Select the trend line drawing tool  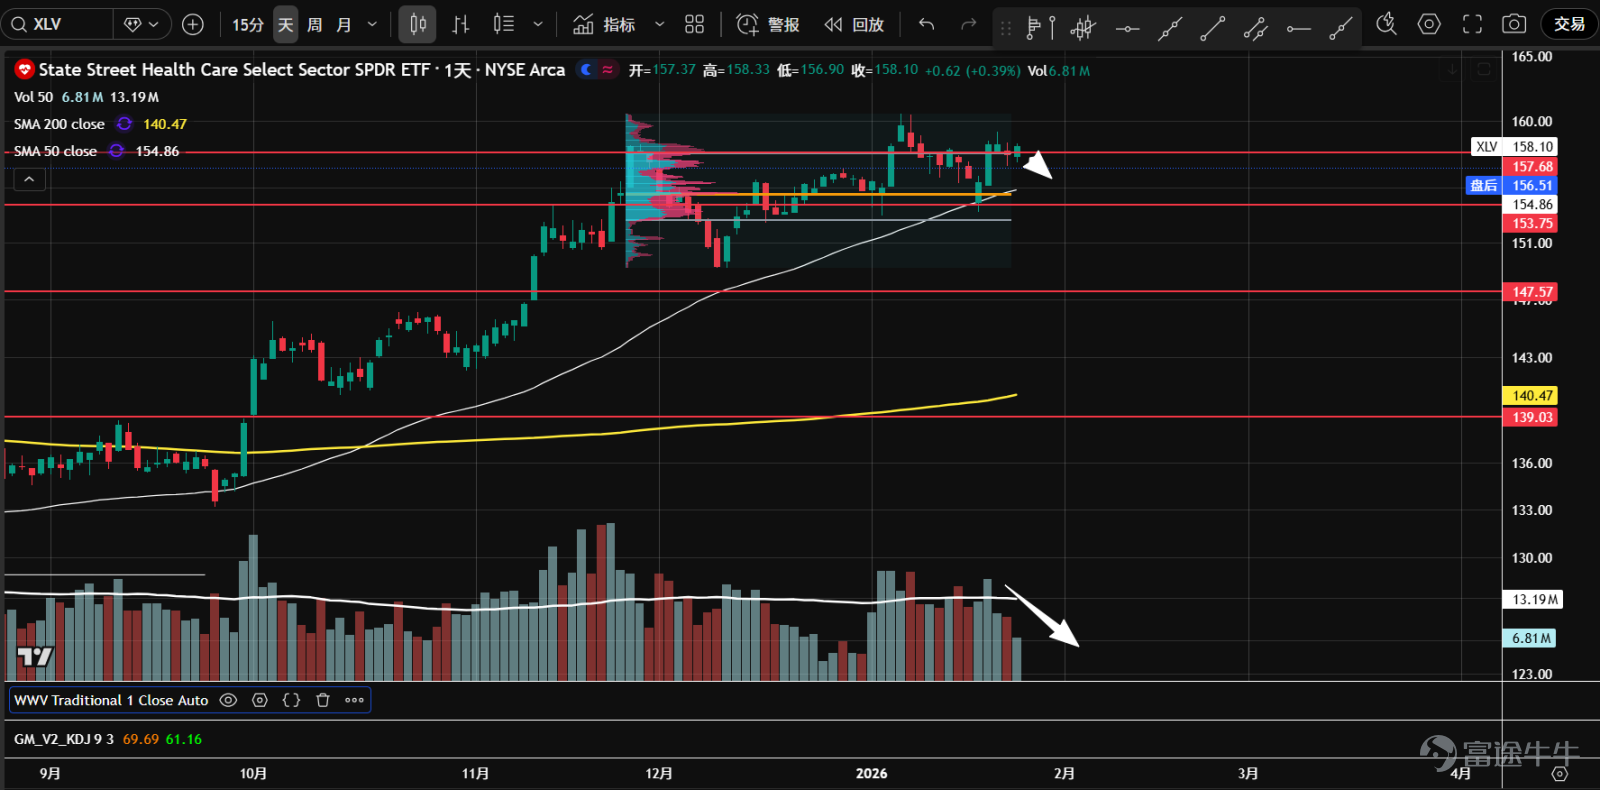coord(1212,28)
